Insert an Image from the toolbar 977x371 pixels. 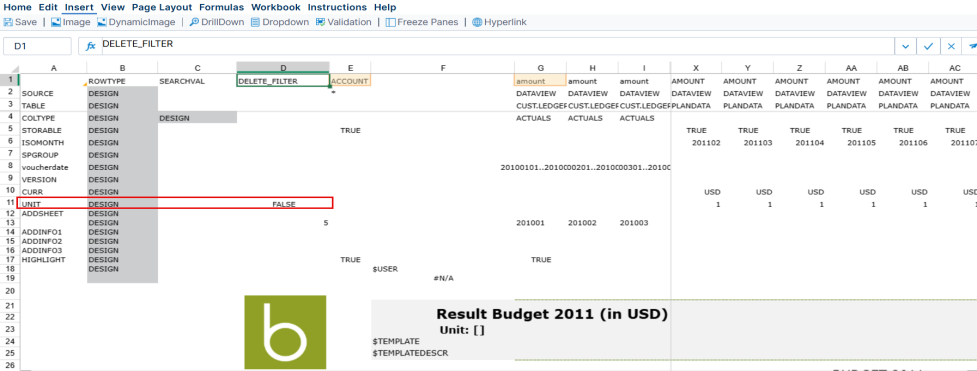(70, 22)
